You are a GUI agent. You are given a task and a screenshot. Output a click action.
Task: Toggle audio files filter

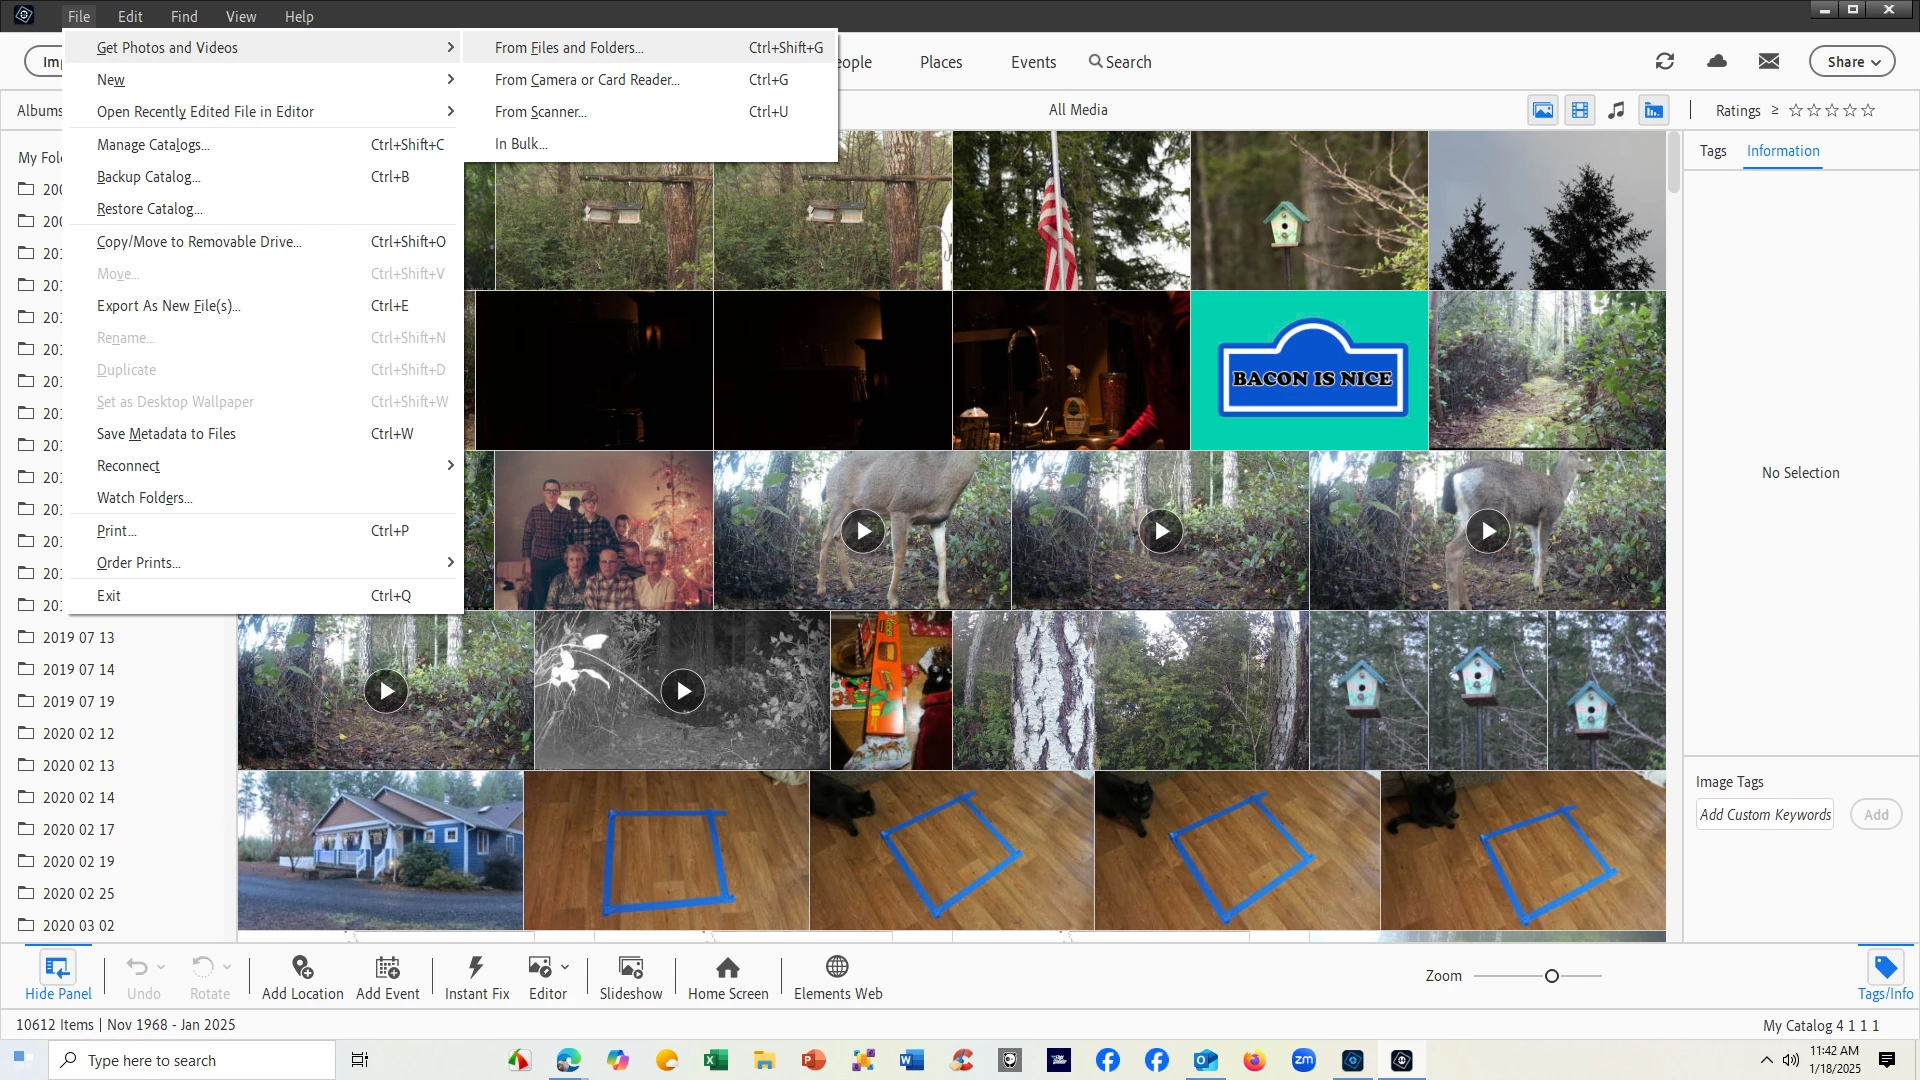1616,111
